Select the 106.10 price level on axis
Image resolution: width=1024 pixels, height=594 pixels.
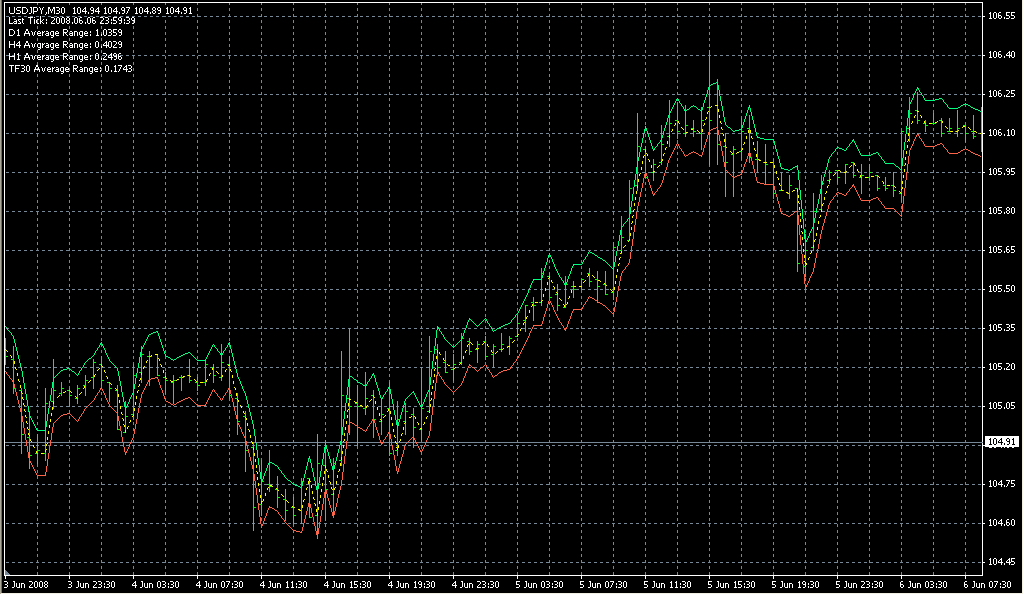pyautogui.click(x=1001, y=133)
